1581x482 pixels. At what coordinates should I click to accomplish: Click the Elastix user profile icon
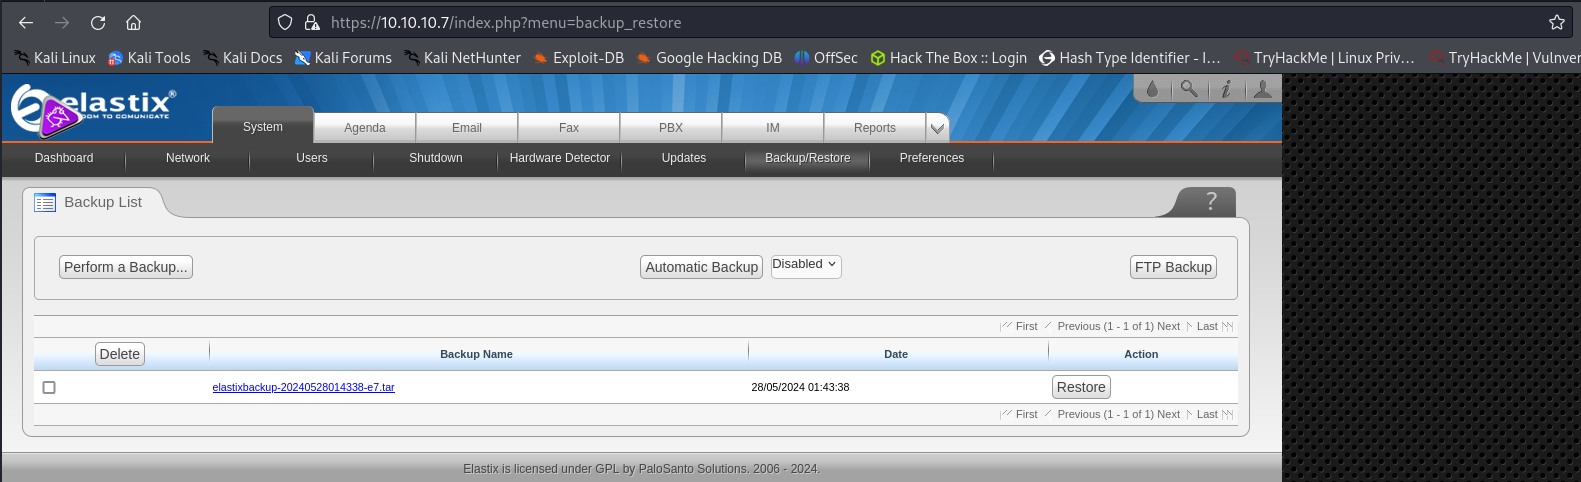(1263, 89)
